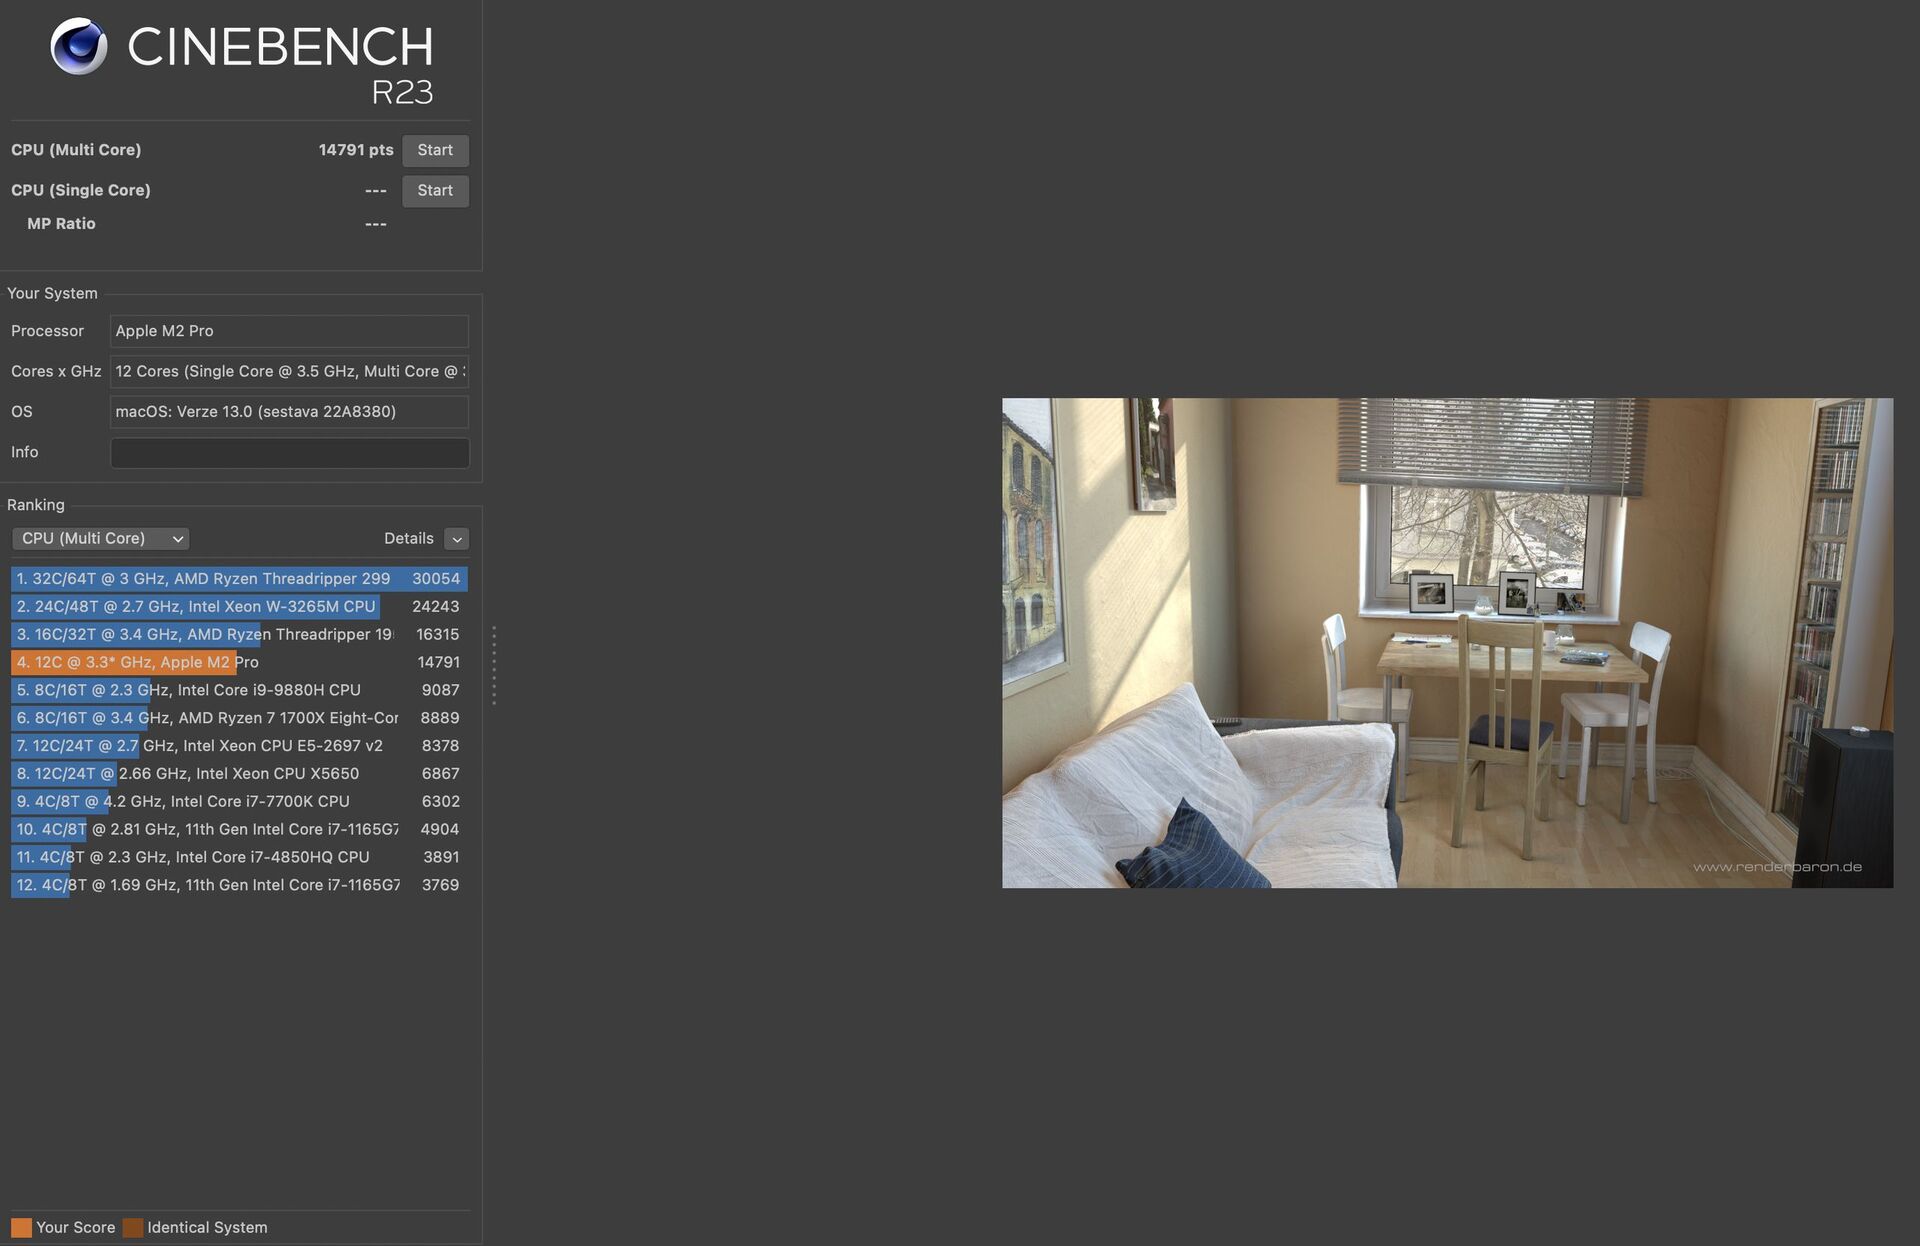Start the CPU (Single Core) benchmark
1920x1246 pixels.
(435, 191)
